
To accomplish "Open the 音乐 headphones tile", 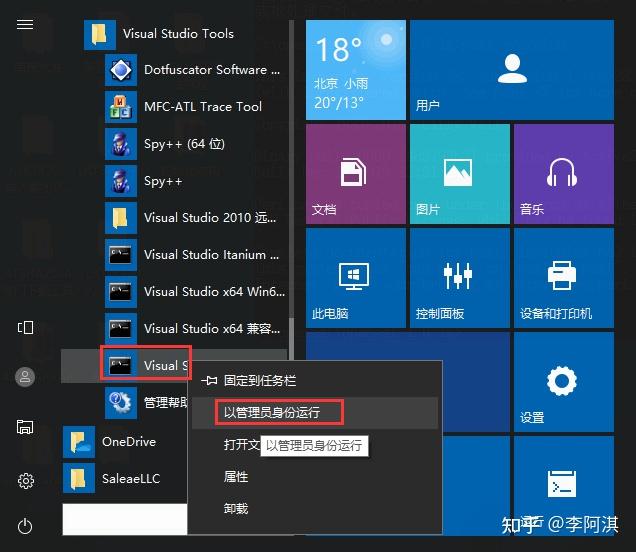I will click(564, 174).
